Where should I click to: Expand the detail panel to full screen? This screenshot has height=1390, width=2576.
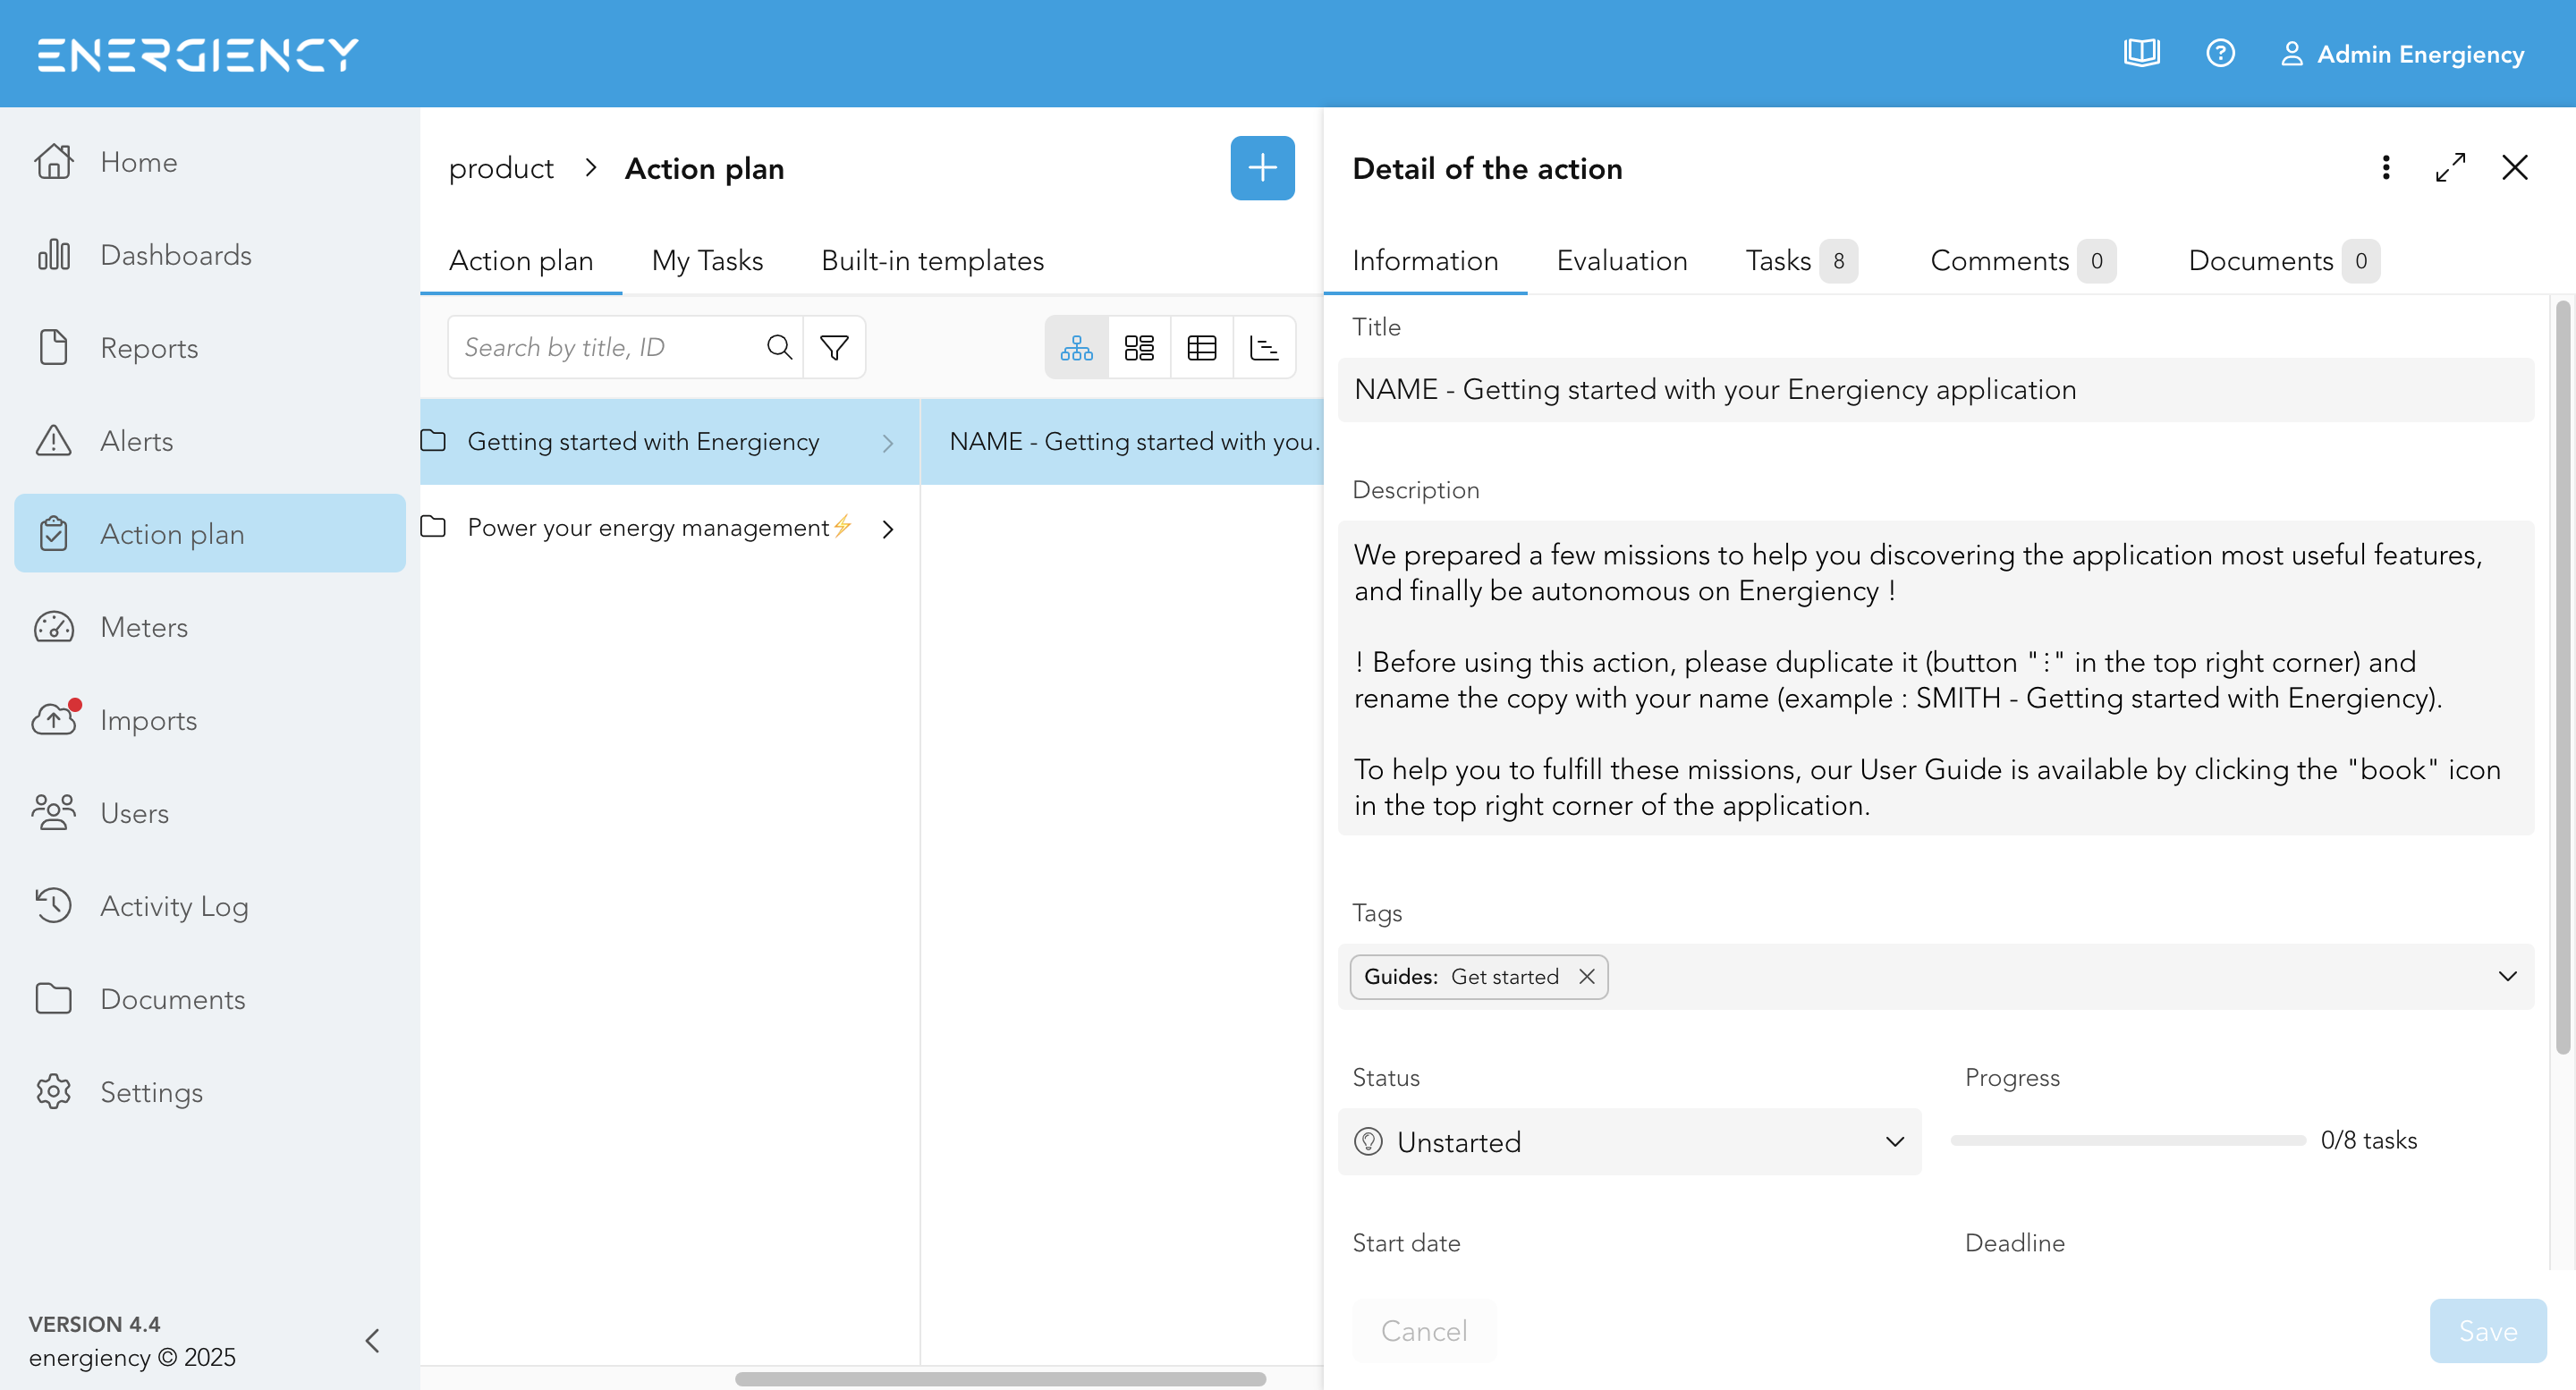(2450, 168)
